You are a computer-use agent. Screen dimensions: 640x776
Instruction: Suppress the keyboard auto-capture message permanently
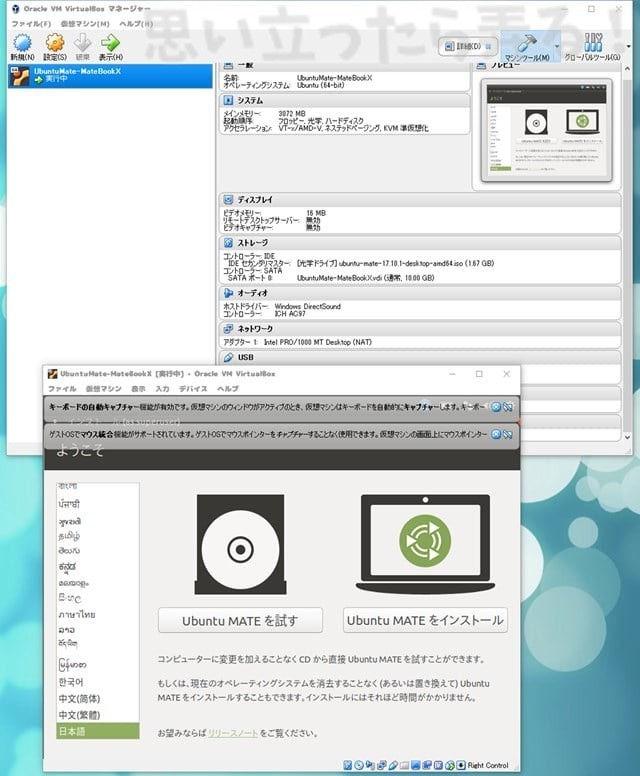pyautogui.click(x=508, y=407)
